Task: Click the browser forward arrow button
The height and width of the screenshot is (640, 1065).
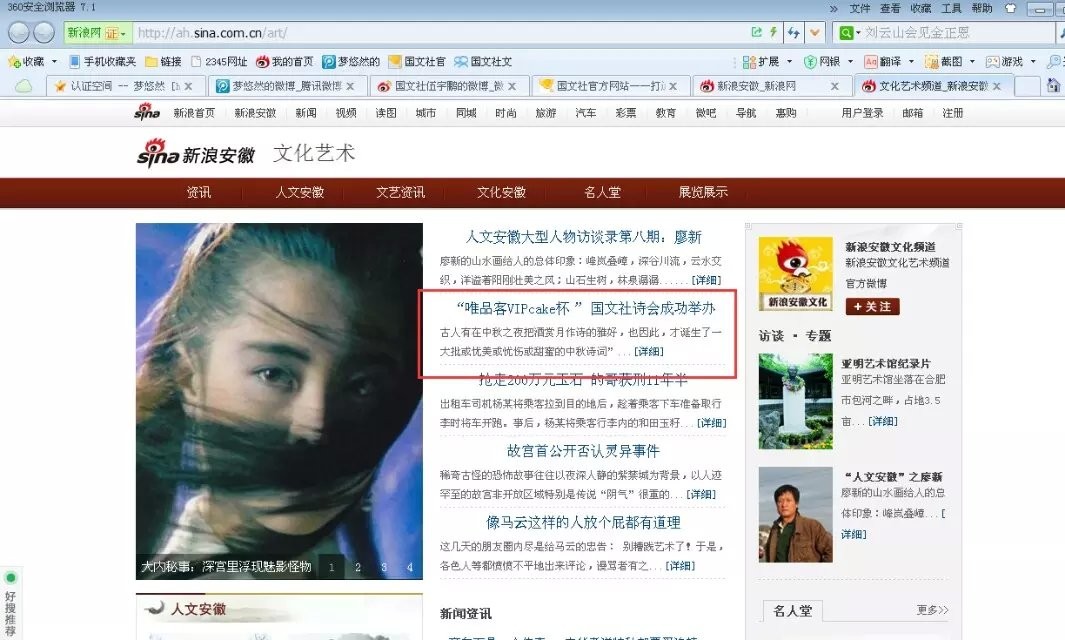Action: tap(43, 32)
